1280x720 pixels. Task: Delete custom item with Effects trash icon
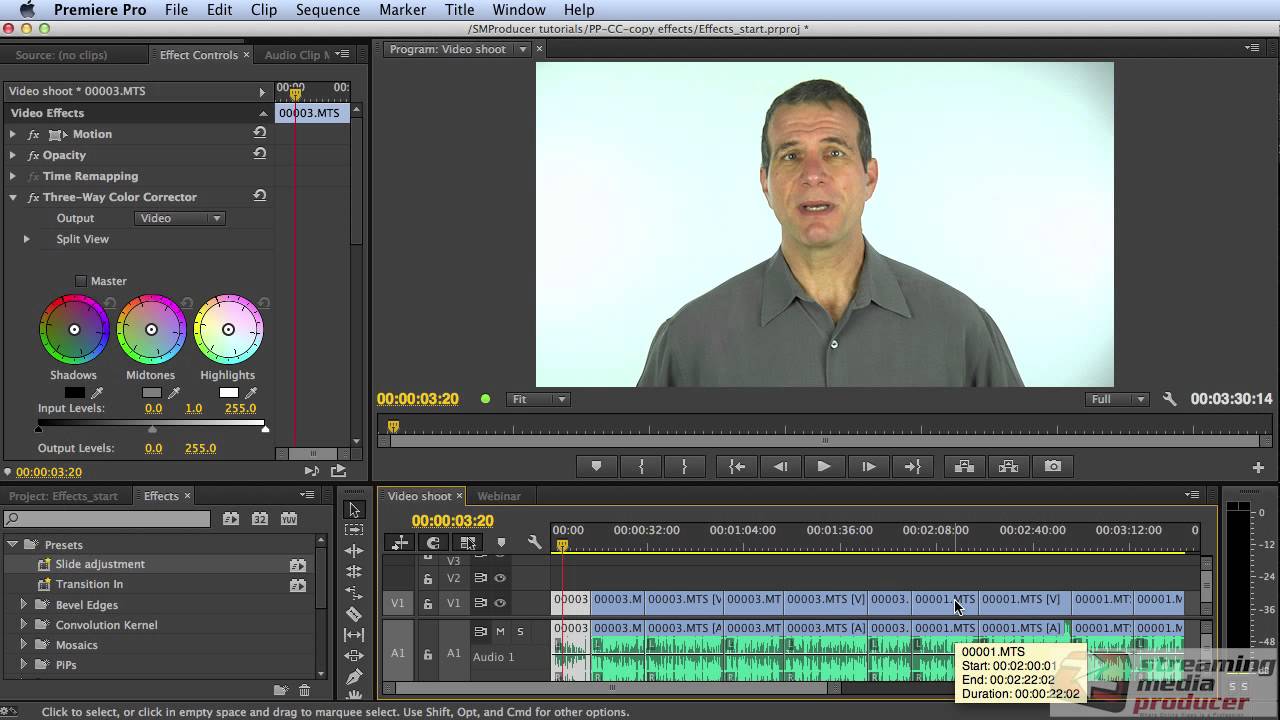point(304,690)
